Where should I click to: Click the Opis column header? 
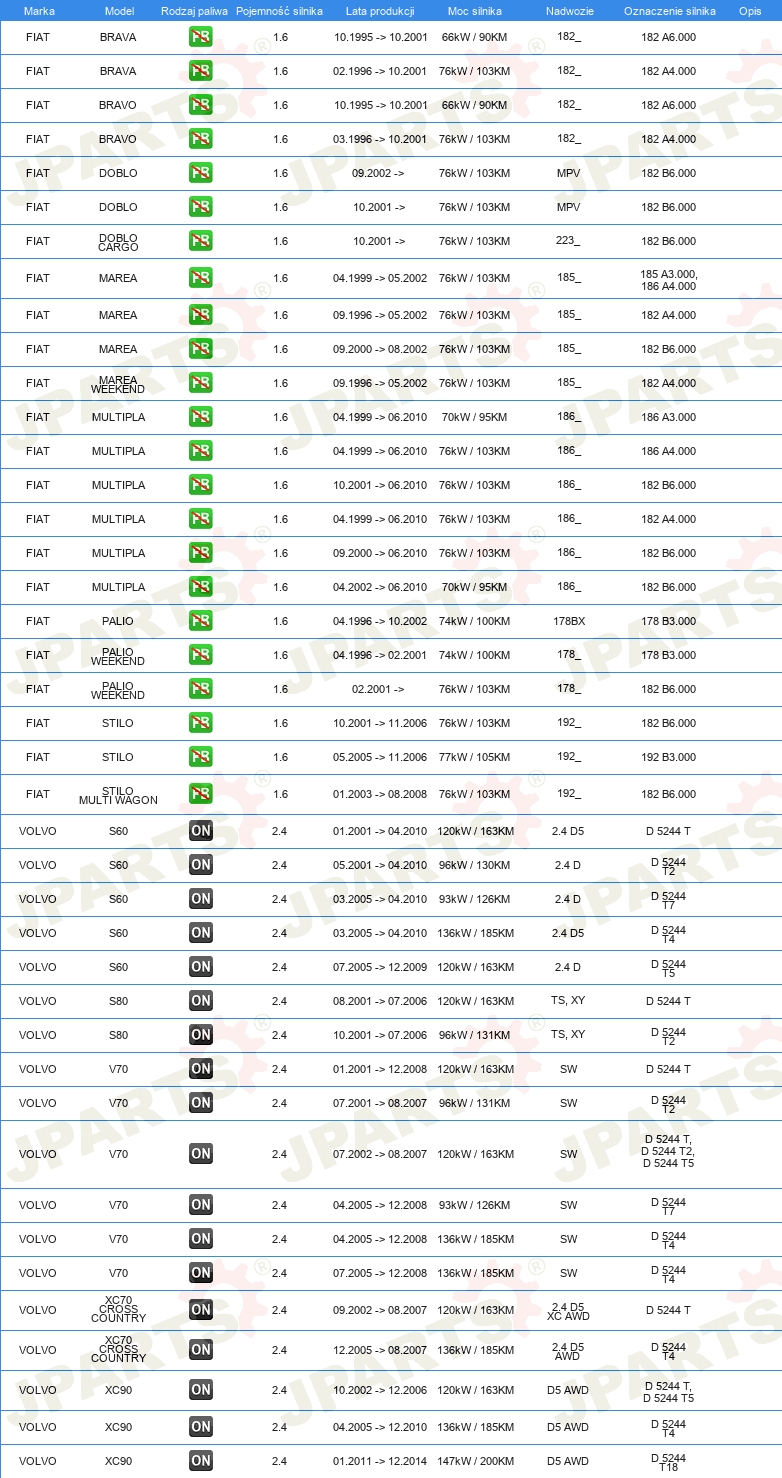coord(750,10)
